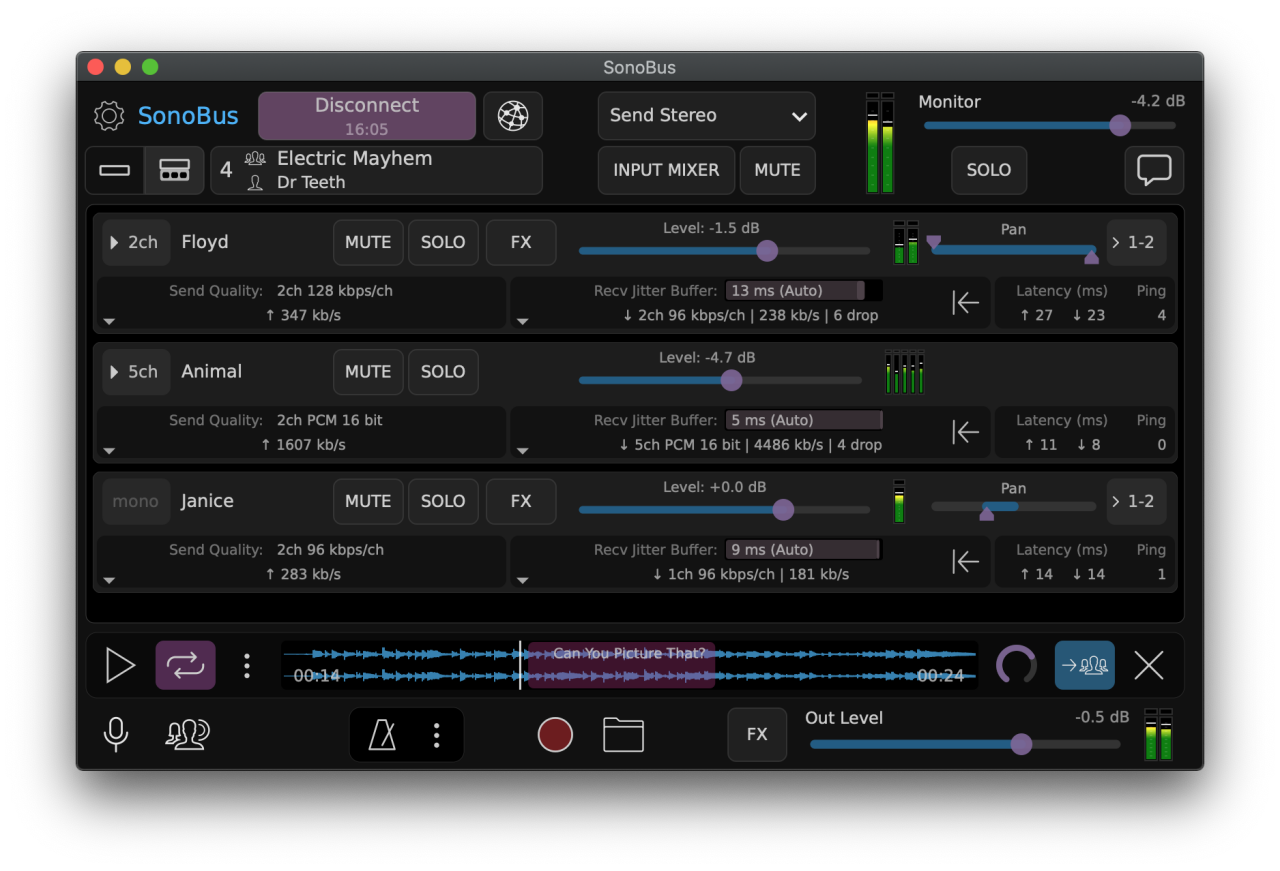The height and width of the screenshot is (871, 1280).
Task: Open the recordings folder icon
Action: point(623,735)
